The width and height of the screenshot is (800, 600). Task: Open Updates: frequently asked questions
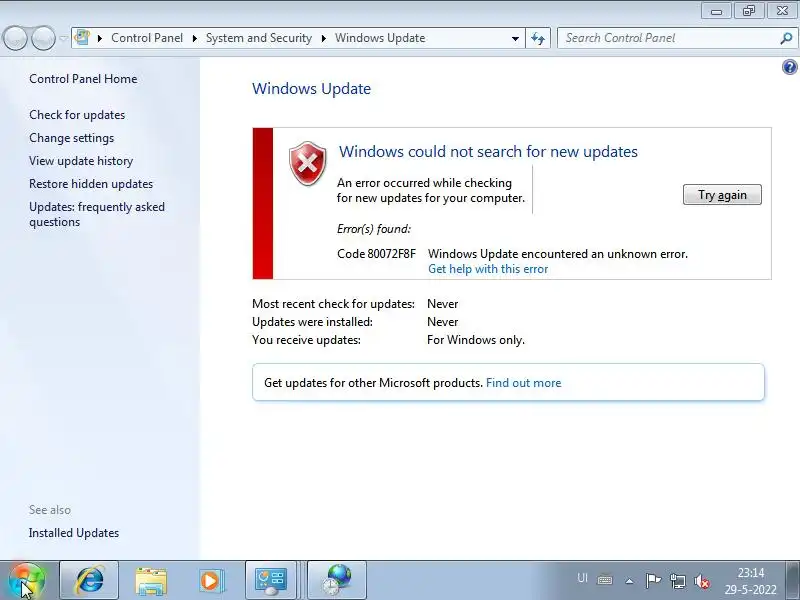tap(97, 214)
